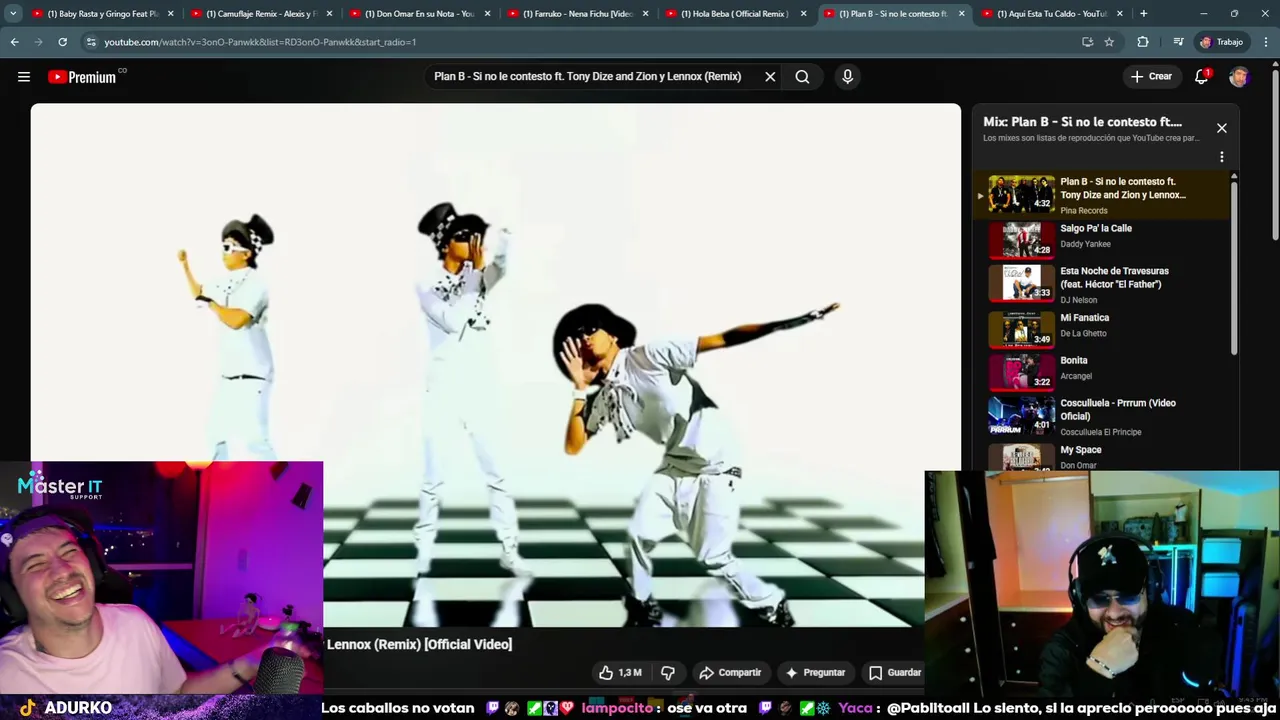The image size is (1280, 720).
Task: Click Guardar to save video
Action: click(895, 673)
